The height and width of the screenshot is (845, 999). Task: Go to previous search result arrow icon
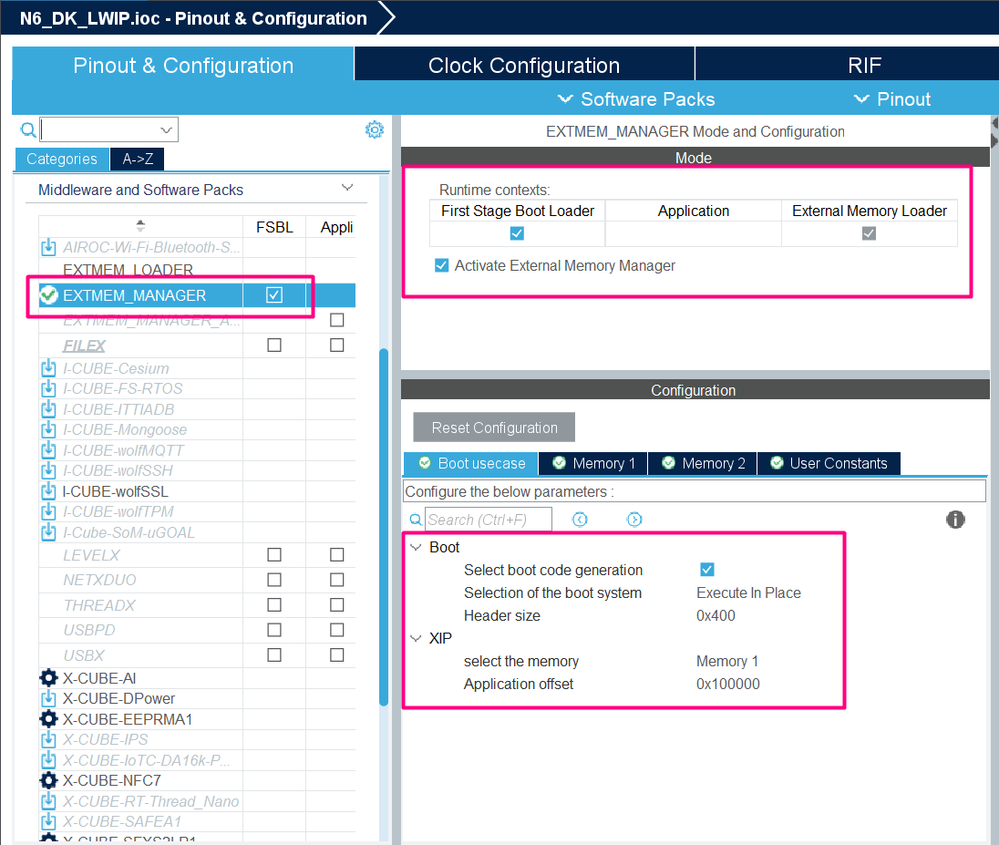click(580, 519)
